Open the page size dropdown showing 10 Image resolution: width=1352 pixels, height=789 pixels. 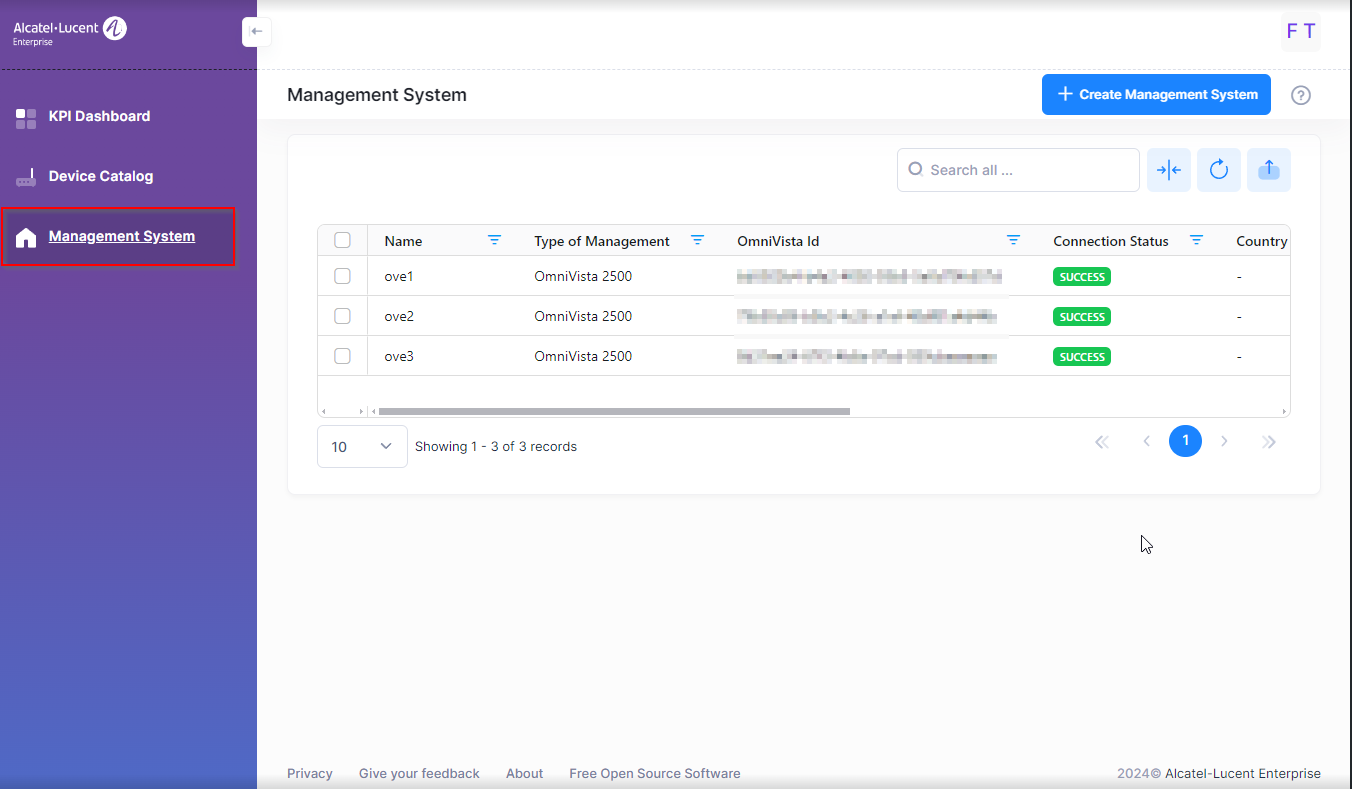coord(362,447)
